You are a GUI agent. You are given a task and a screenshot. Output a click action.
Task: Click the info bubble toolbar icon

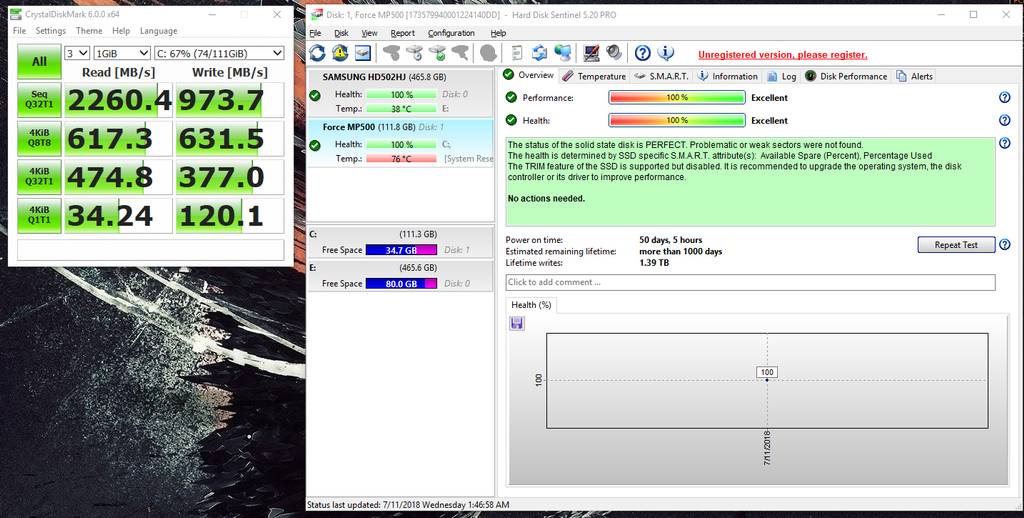(665, 54)
